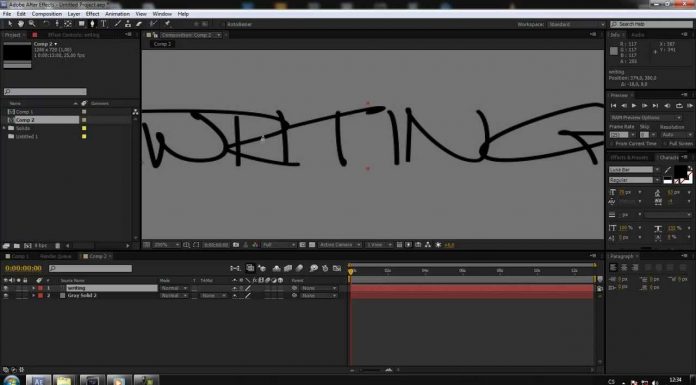Select the Eraser tool
Viewport: 696px width, 385px height.
point(139,24)
